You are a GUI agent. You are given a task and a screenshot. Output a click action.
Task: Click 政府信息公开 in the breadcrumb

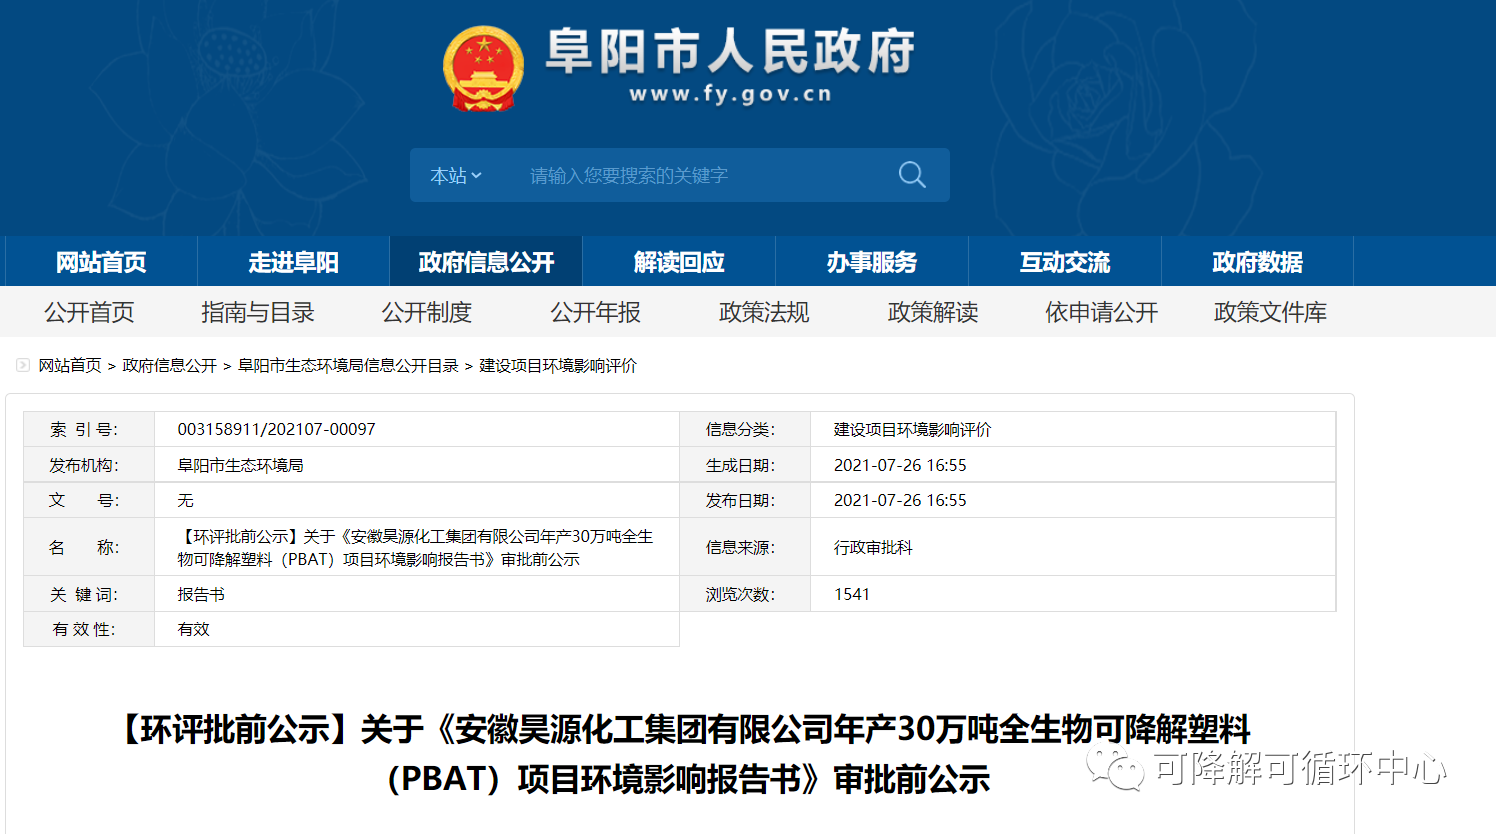[170, 366]
